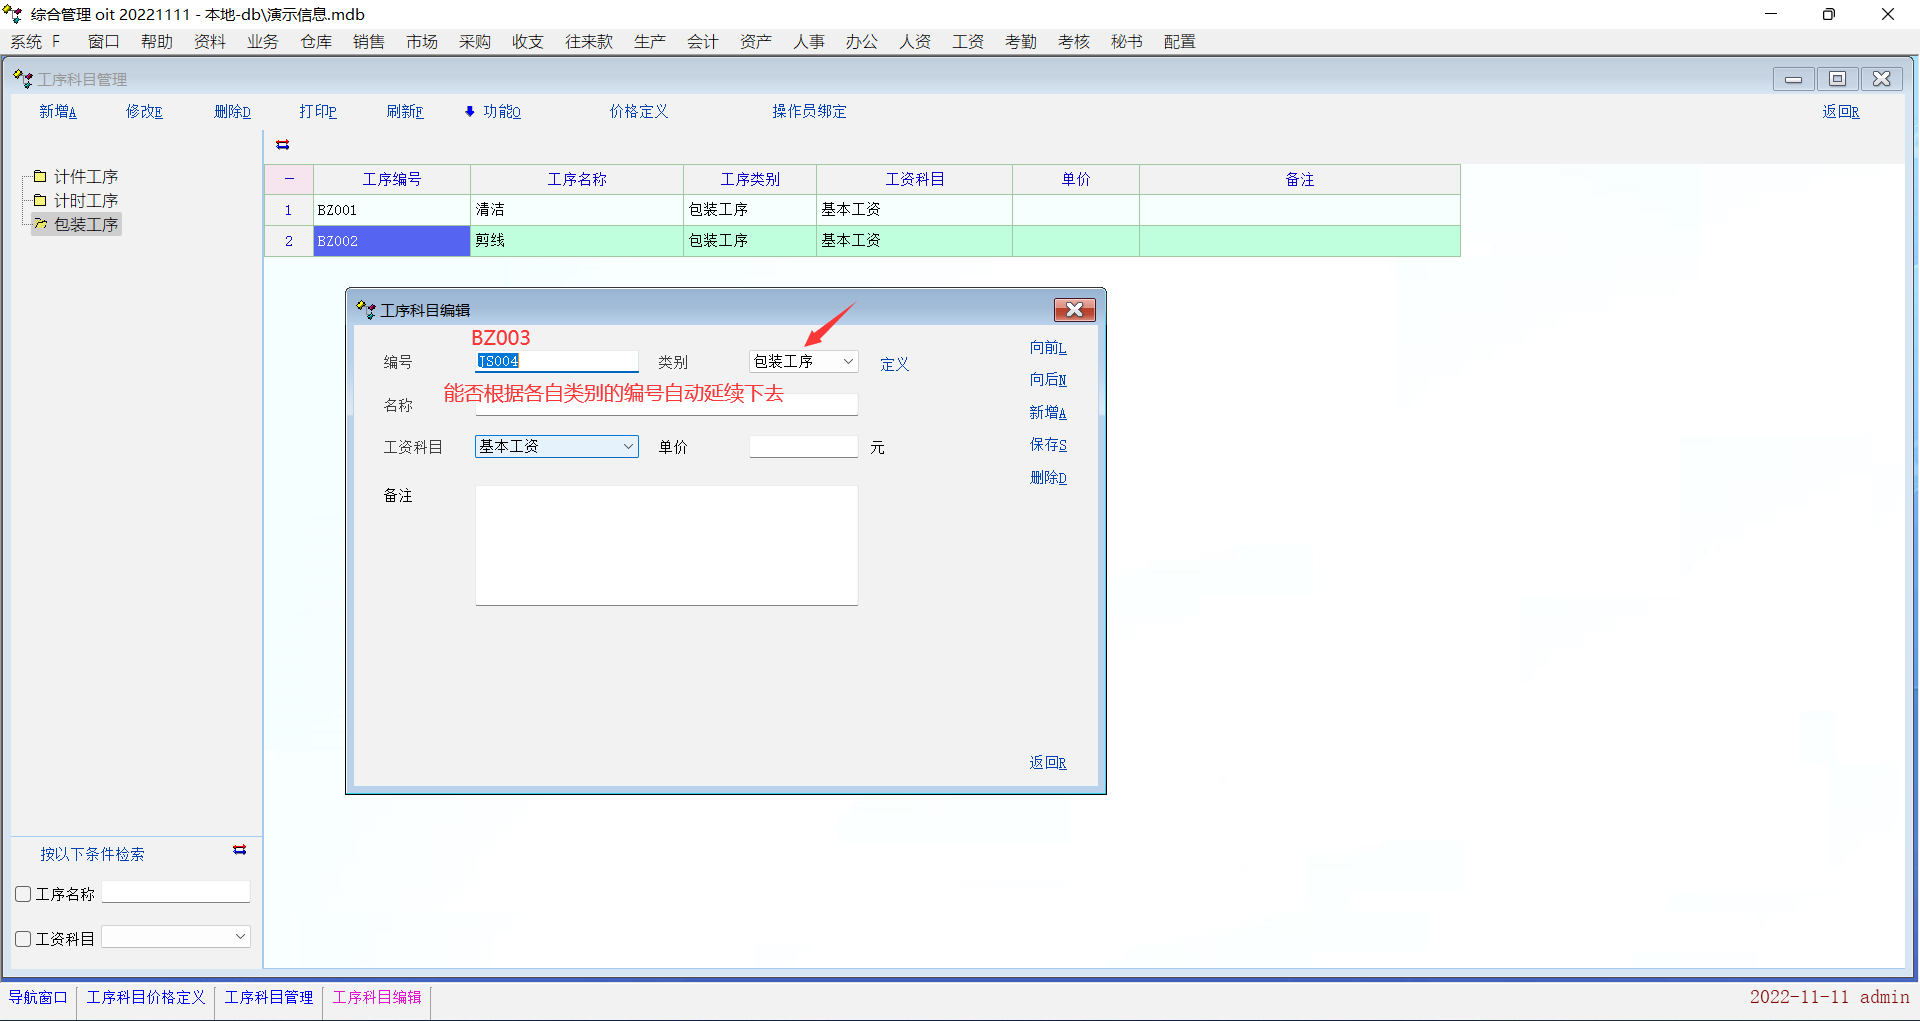Click the 定义 link next to 类别
1920x1021 pixels.
click(894, 364)
